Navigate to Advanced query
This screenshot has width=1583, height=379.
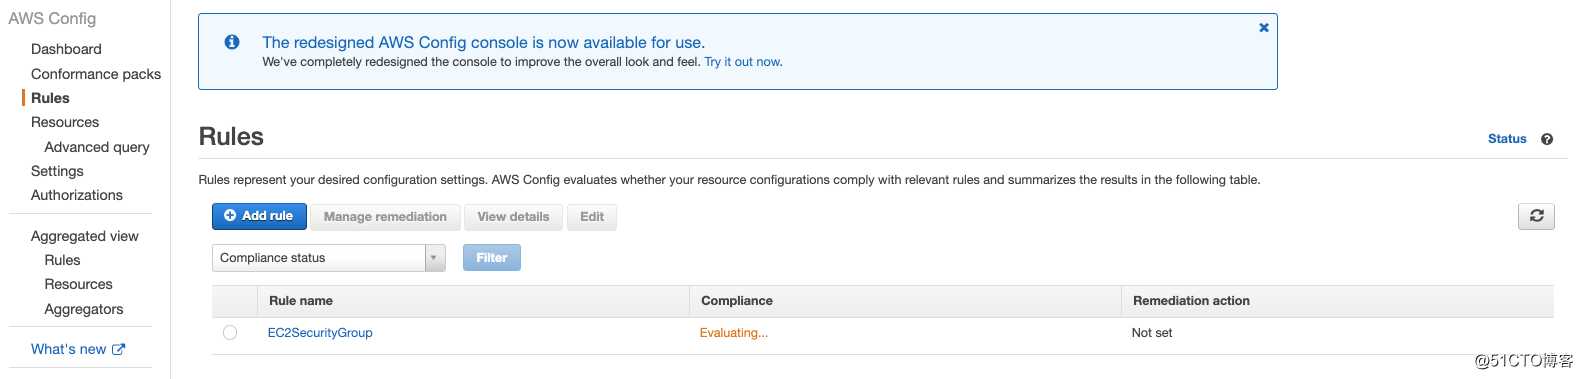97,147
